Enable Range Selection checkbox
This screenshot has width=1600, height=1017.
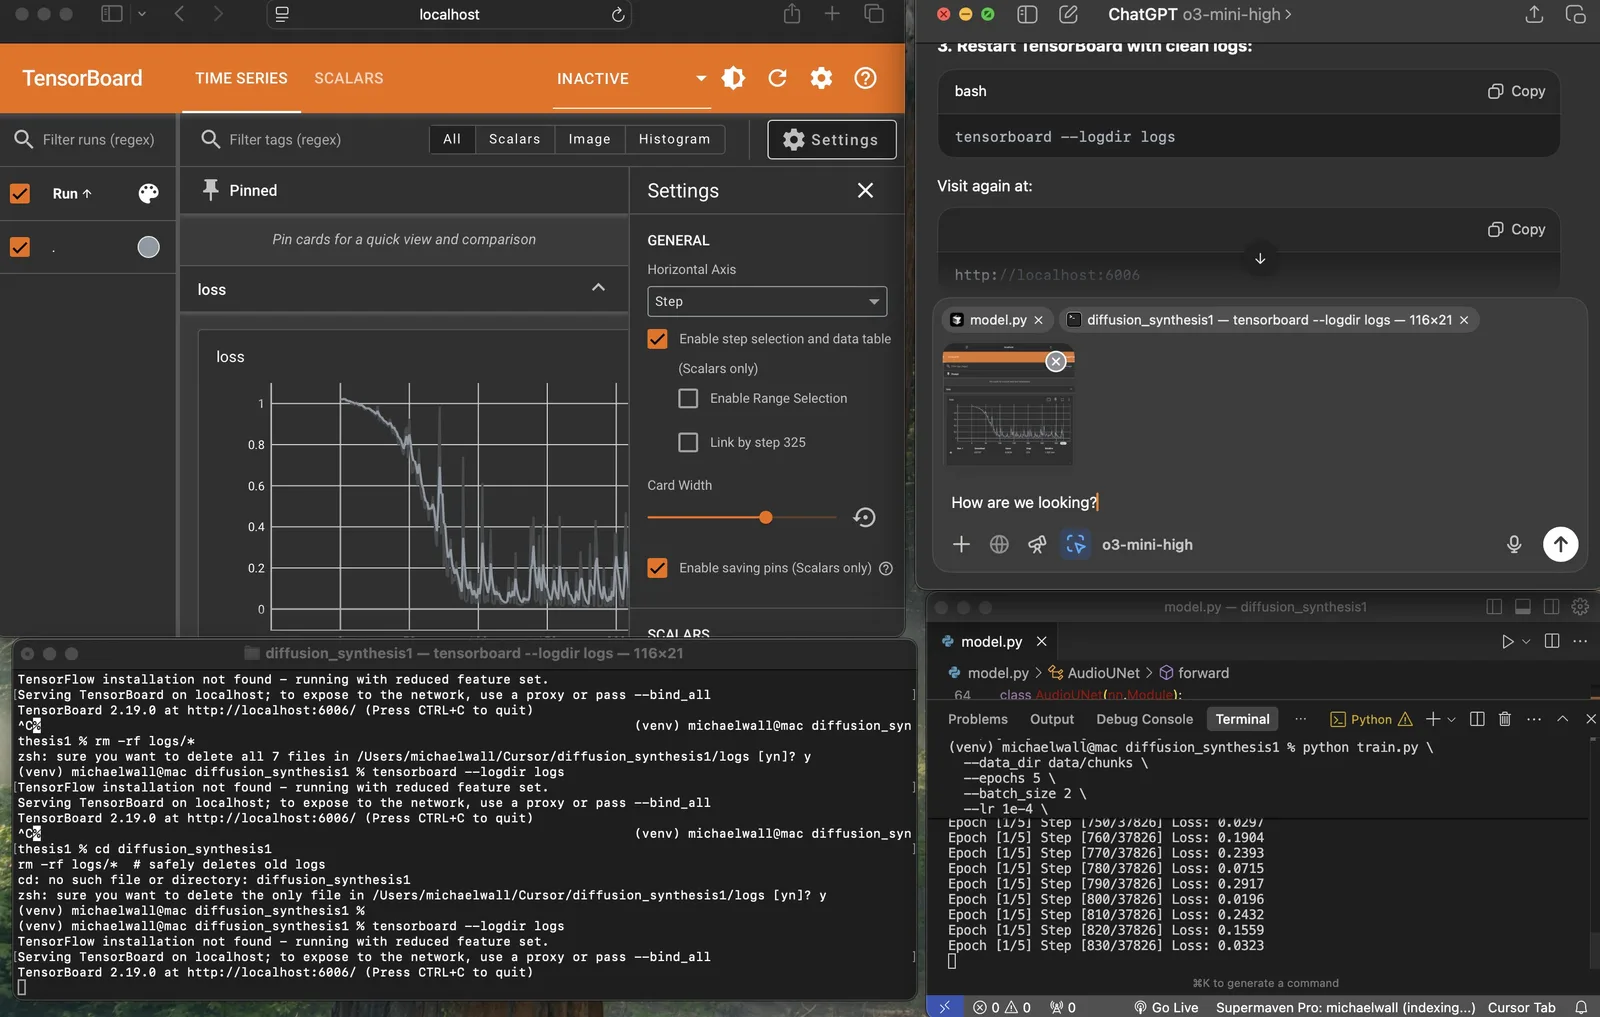[688, 398]
